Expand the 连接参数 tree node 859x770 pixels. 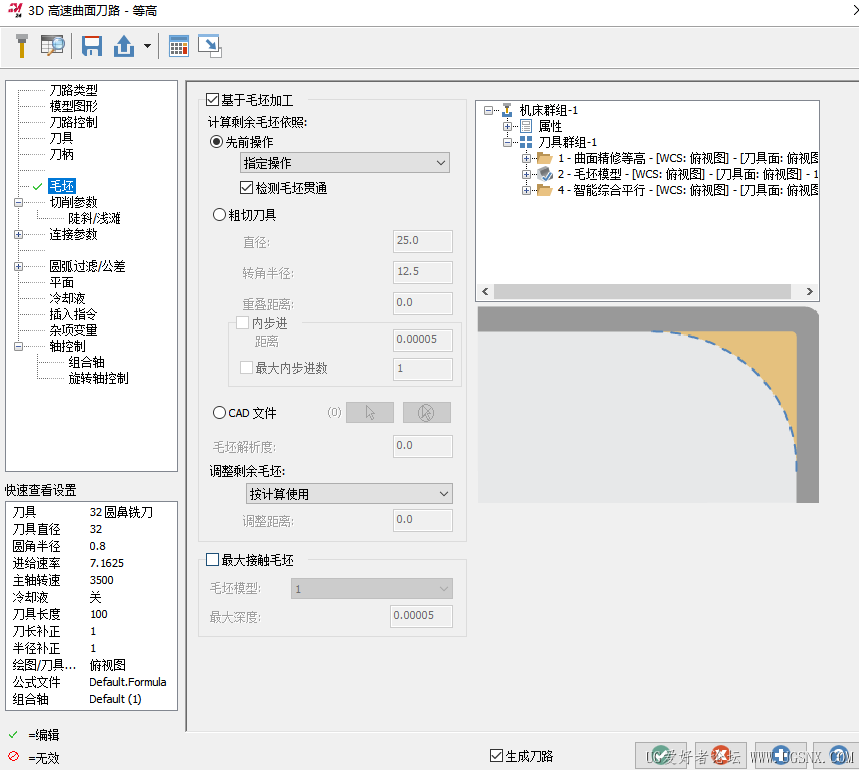point(18,234)
